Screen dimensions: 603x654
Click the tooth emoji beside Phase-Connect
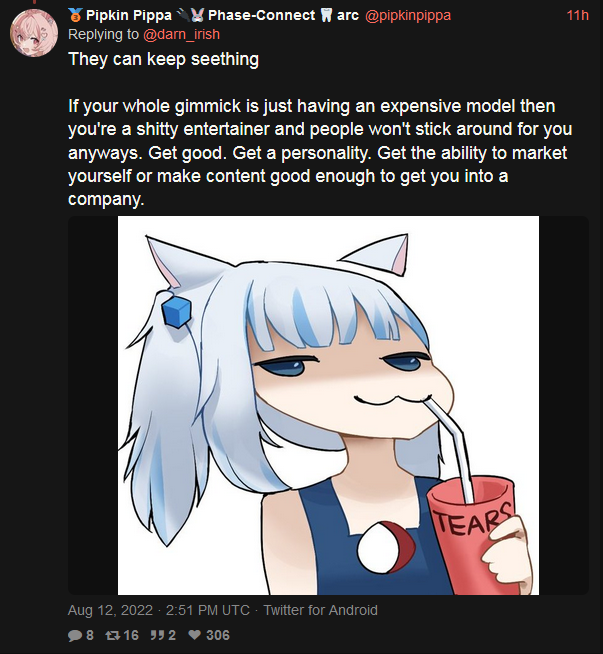(327, 15)
